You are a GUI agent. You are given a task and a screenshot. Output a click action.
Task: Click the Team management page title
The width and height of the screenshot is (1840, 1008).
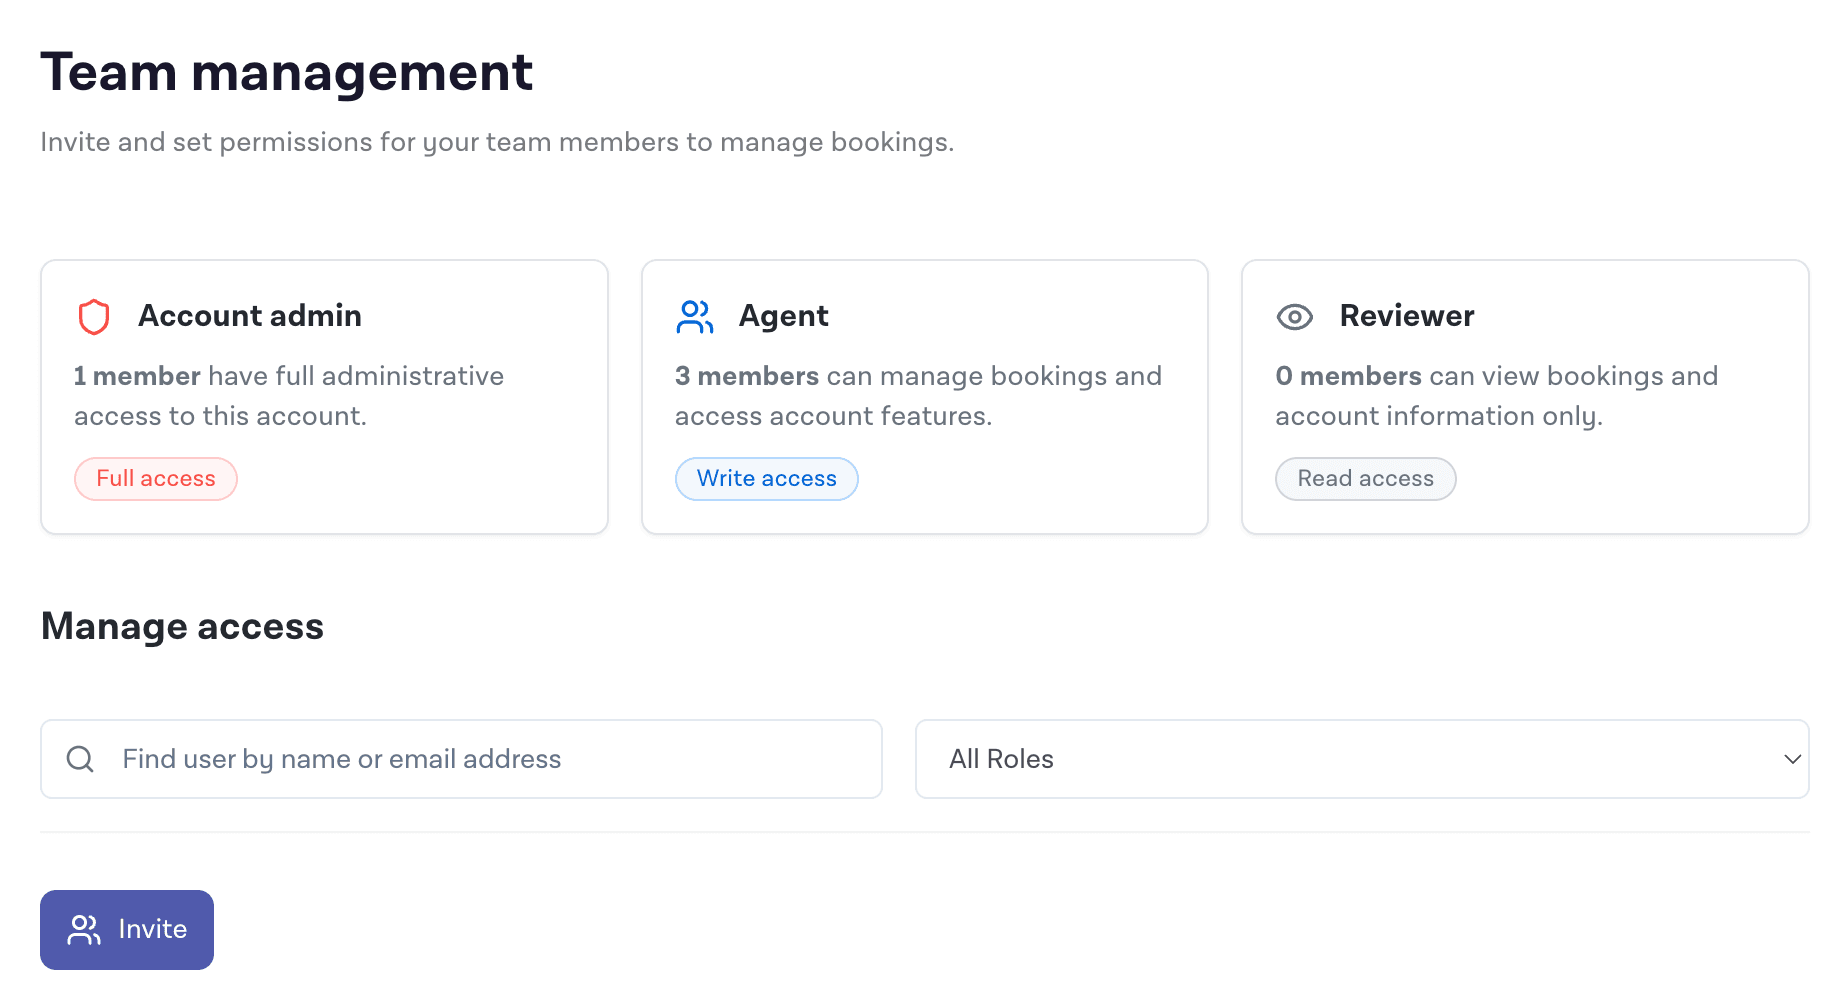pos(287,70)
